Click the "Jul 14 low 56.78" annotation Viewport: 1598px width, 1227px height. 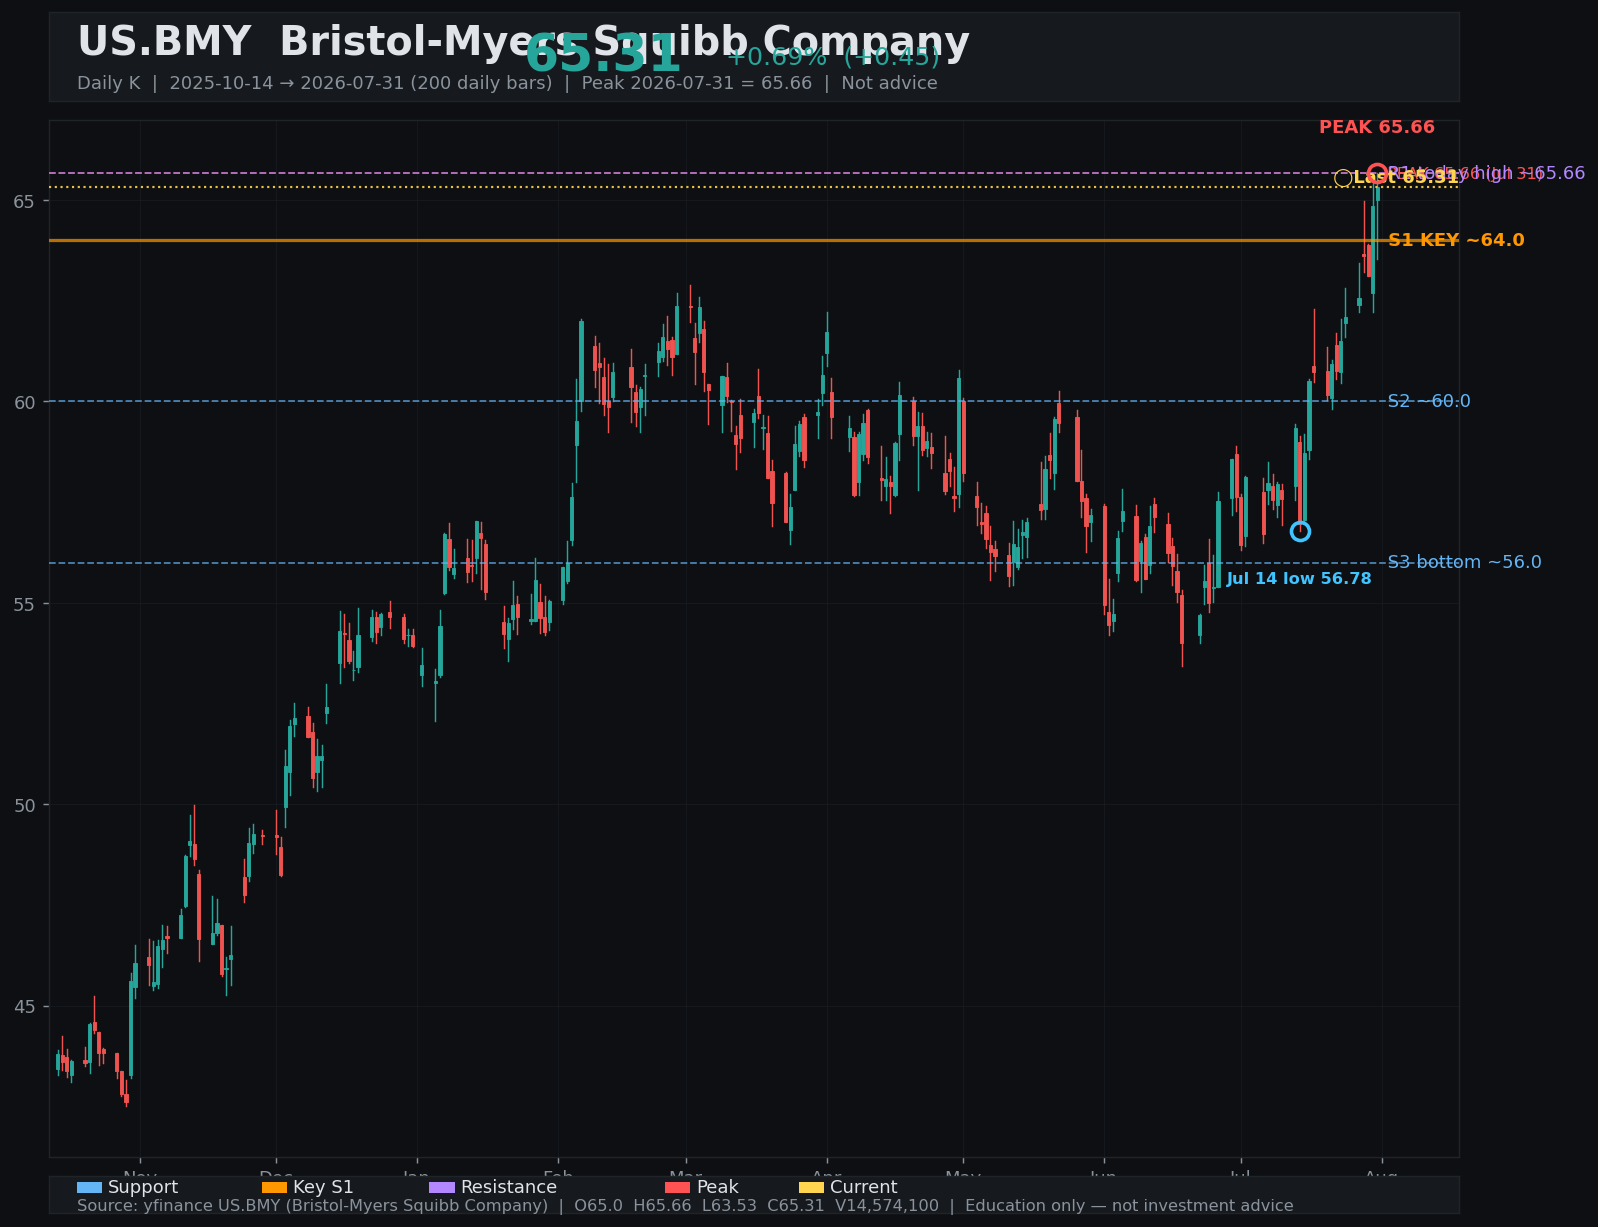click(x=1299, y=579)
